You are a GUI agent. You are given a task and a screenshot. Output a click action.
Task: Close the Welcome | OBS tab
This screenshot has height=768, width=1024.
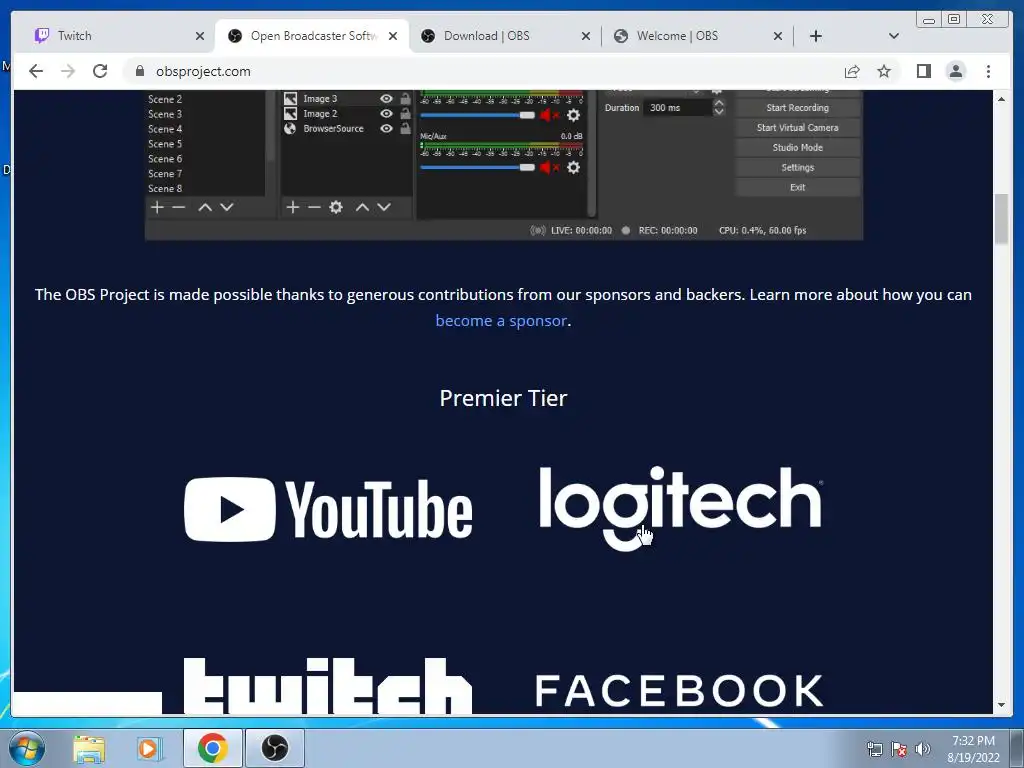(x=778, y=36)
